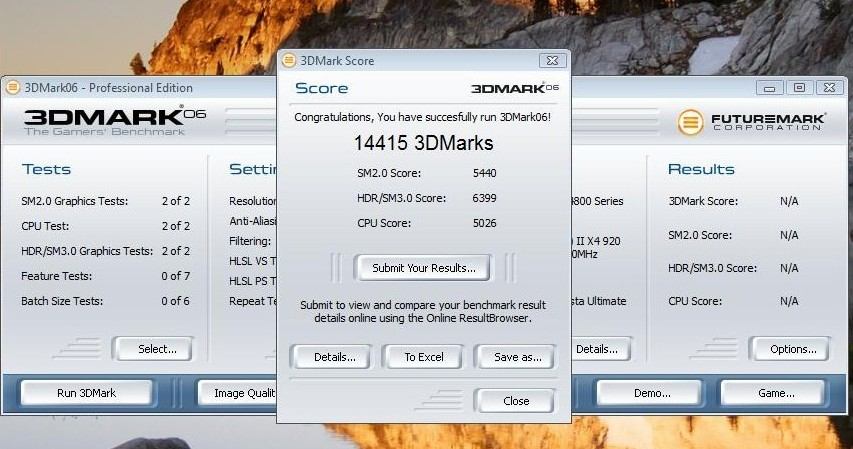853x449 pixels.
Task: Click the '800 Series' graphics text
Action: pos(597,201)
